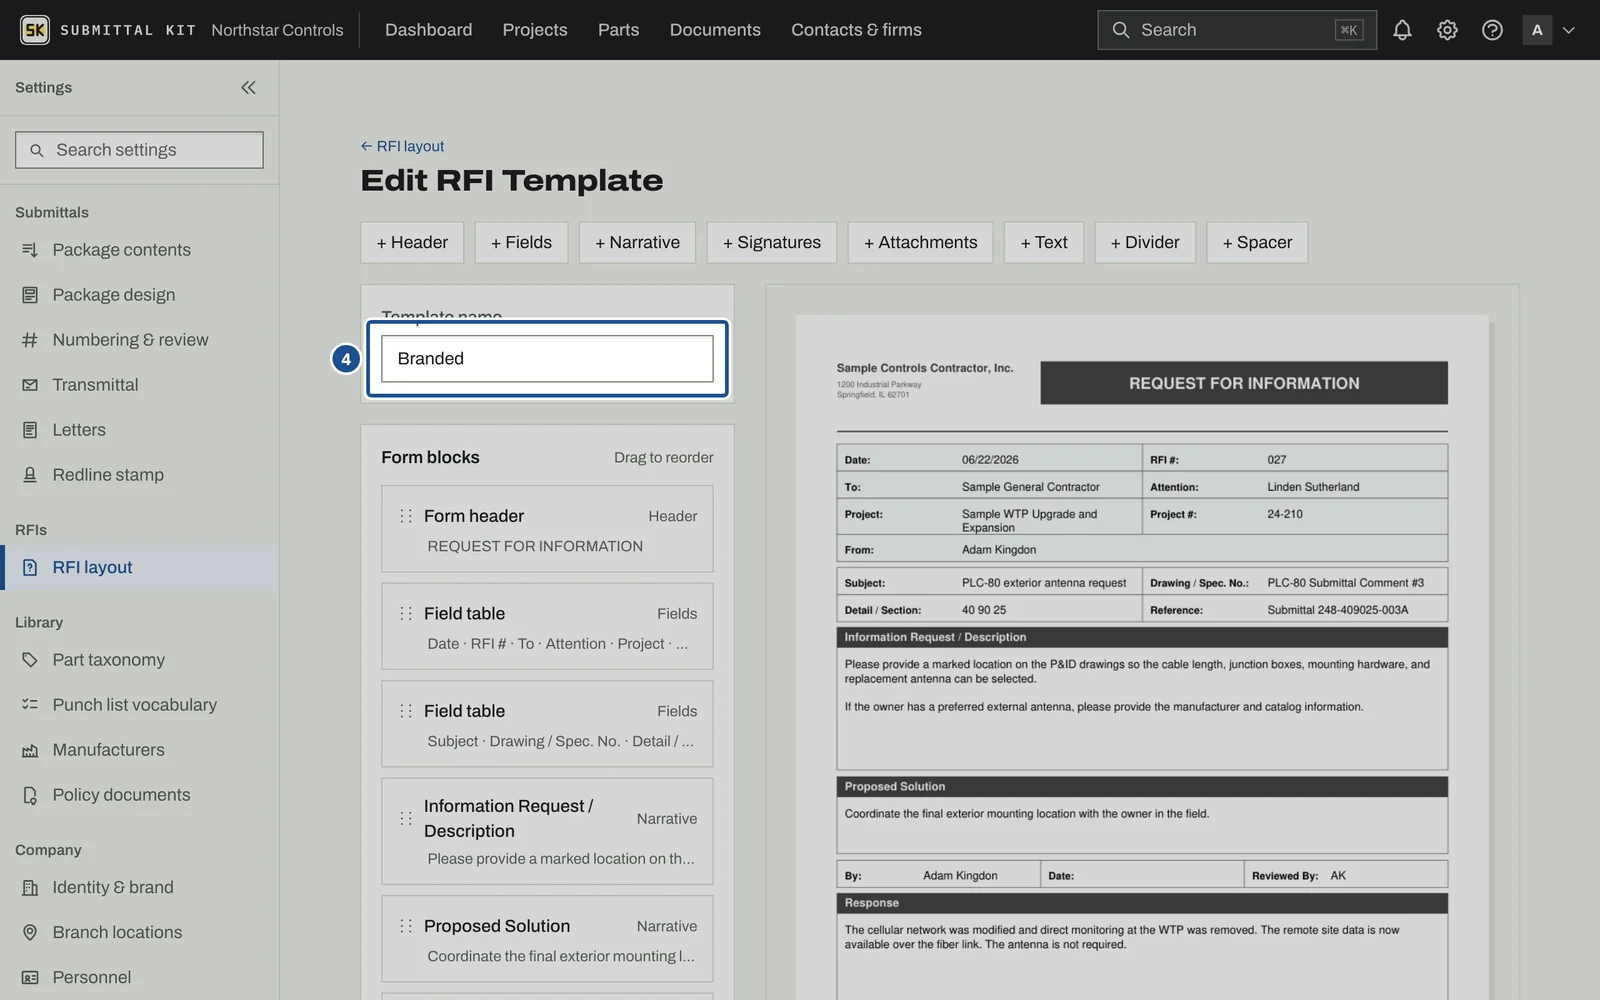Add an Attachments block
The width and height of the screenshot is (1600, 1000).
tap(921, 242)
